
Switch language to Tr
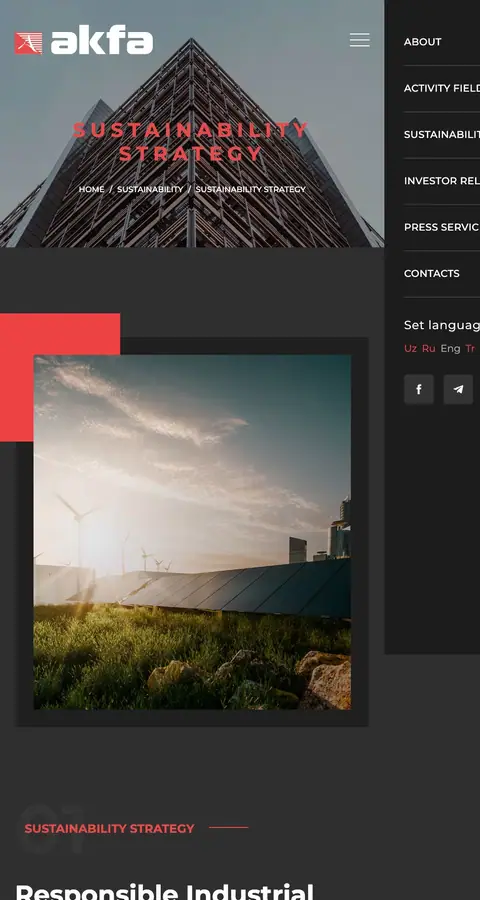point(470,348)
